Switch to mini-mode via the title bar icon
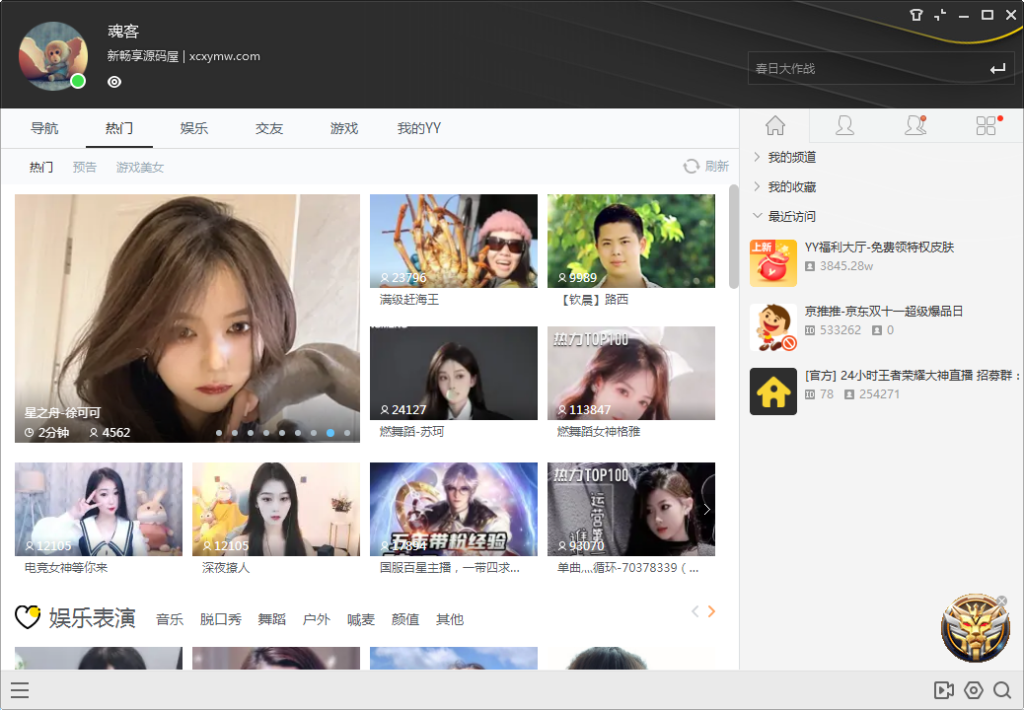The height and width of the screenshot is (710, 1024). [940, 15]
